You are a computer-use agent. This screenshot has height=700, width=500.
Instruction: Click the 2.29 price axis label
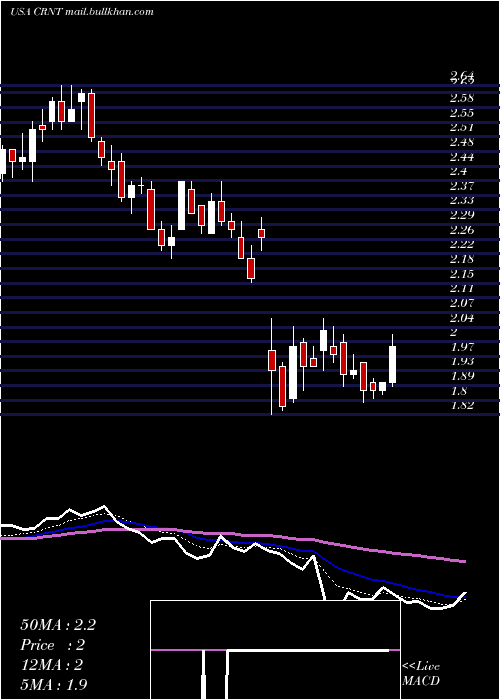(462, 215)
